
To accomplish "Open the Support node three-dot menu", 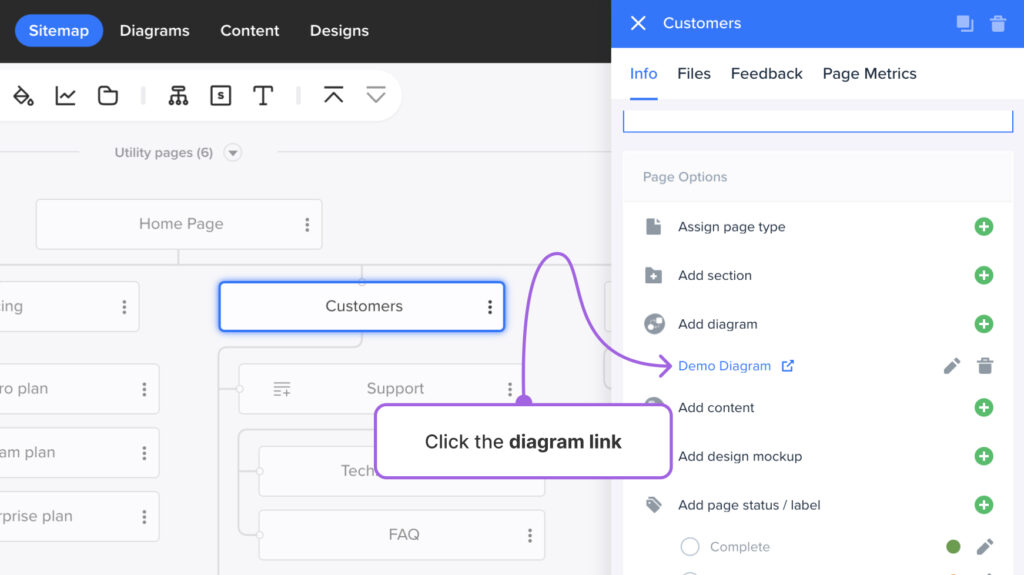I will 509,389.
